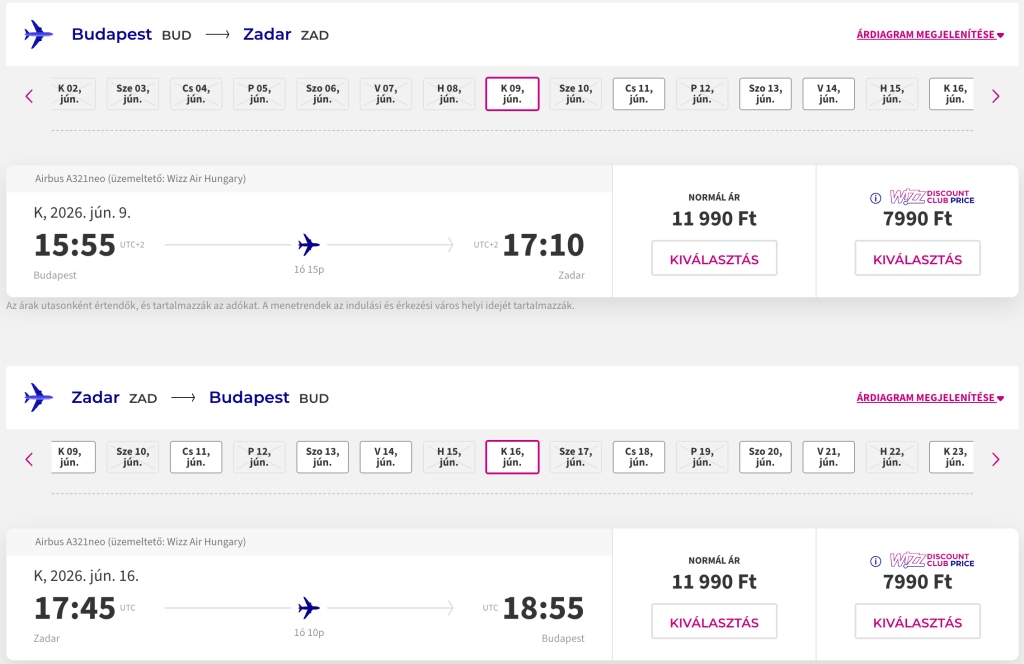Select the return date Cs 18, jún.
This screenshot has width=1024, height=664.
click(x=638, y=457)
